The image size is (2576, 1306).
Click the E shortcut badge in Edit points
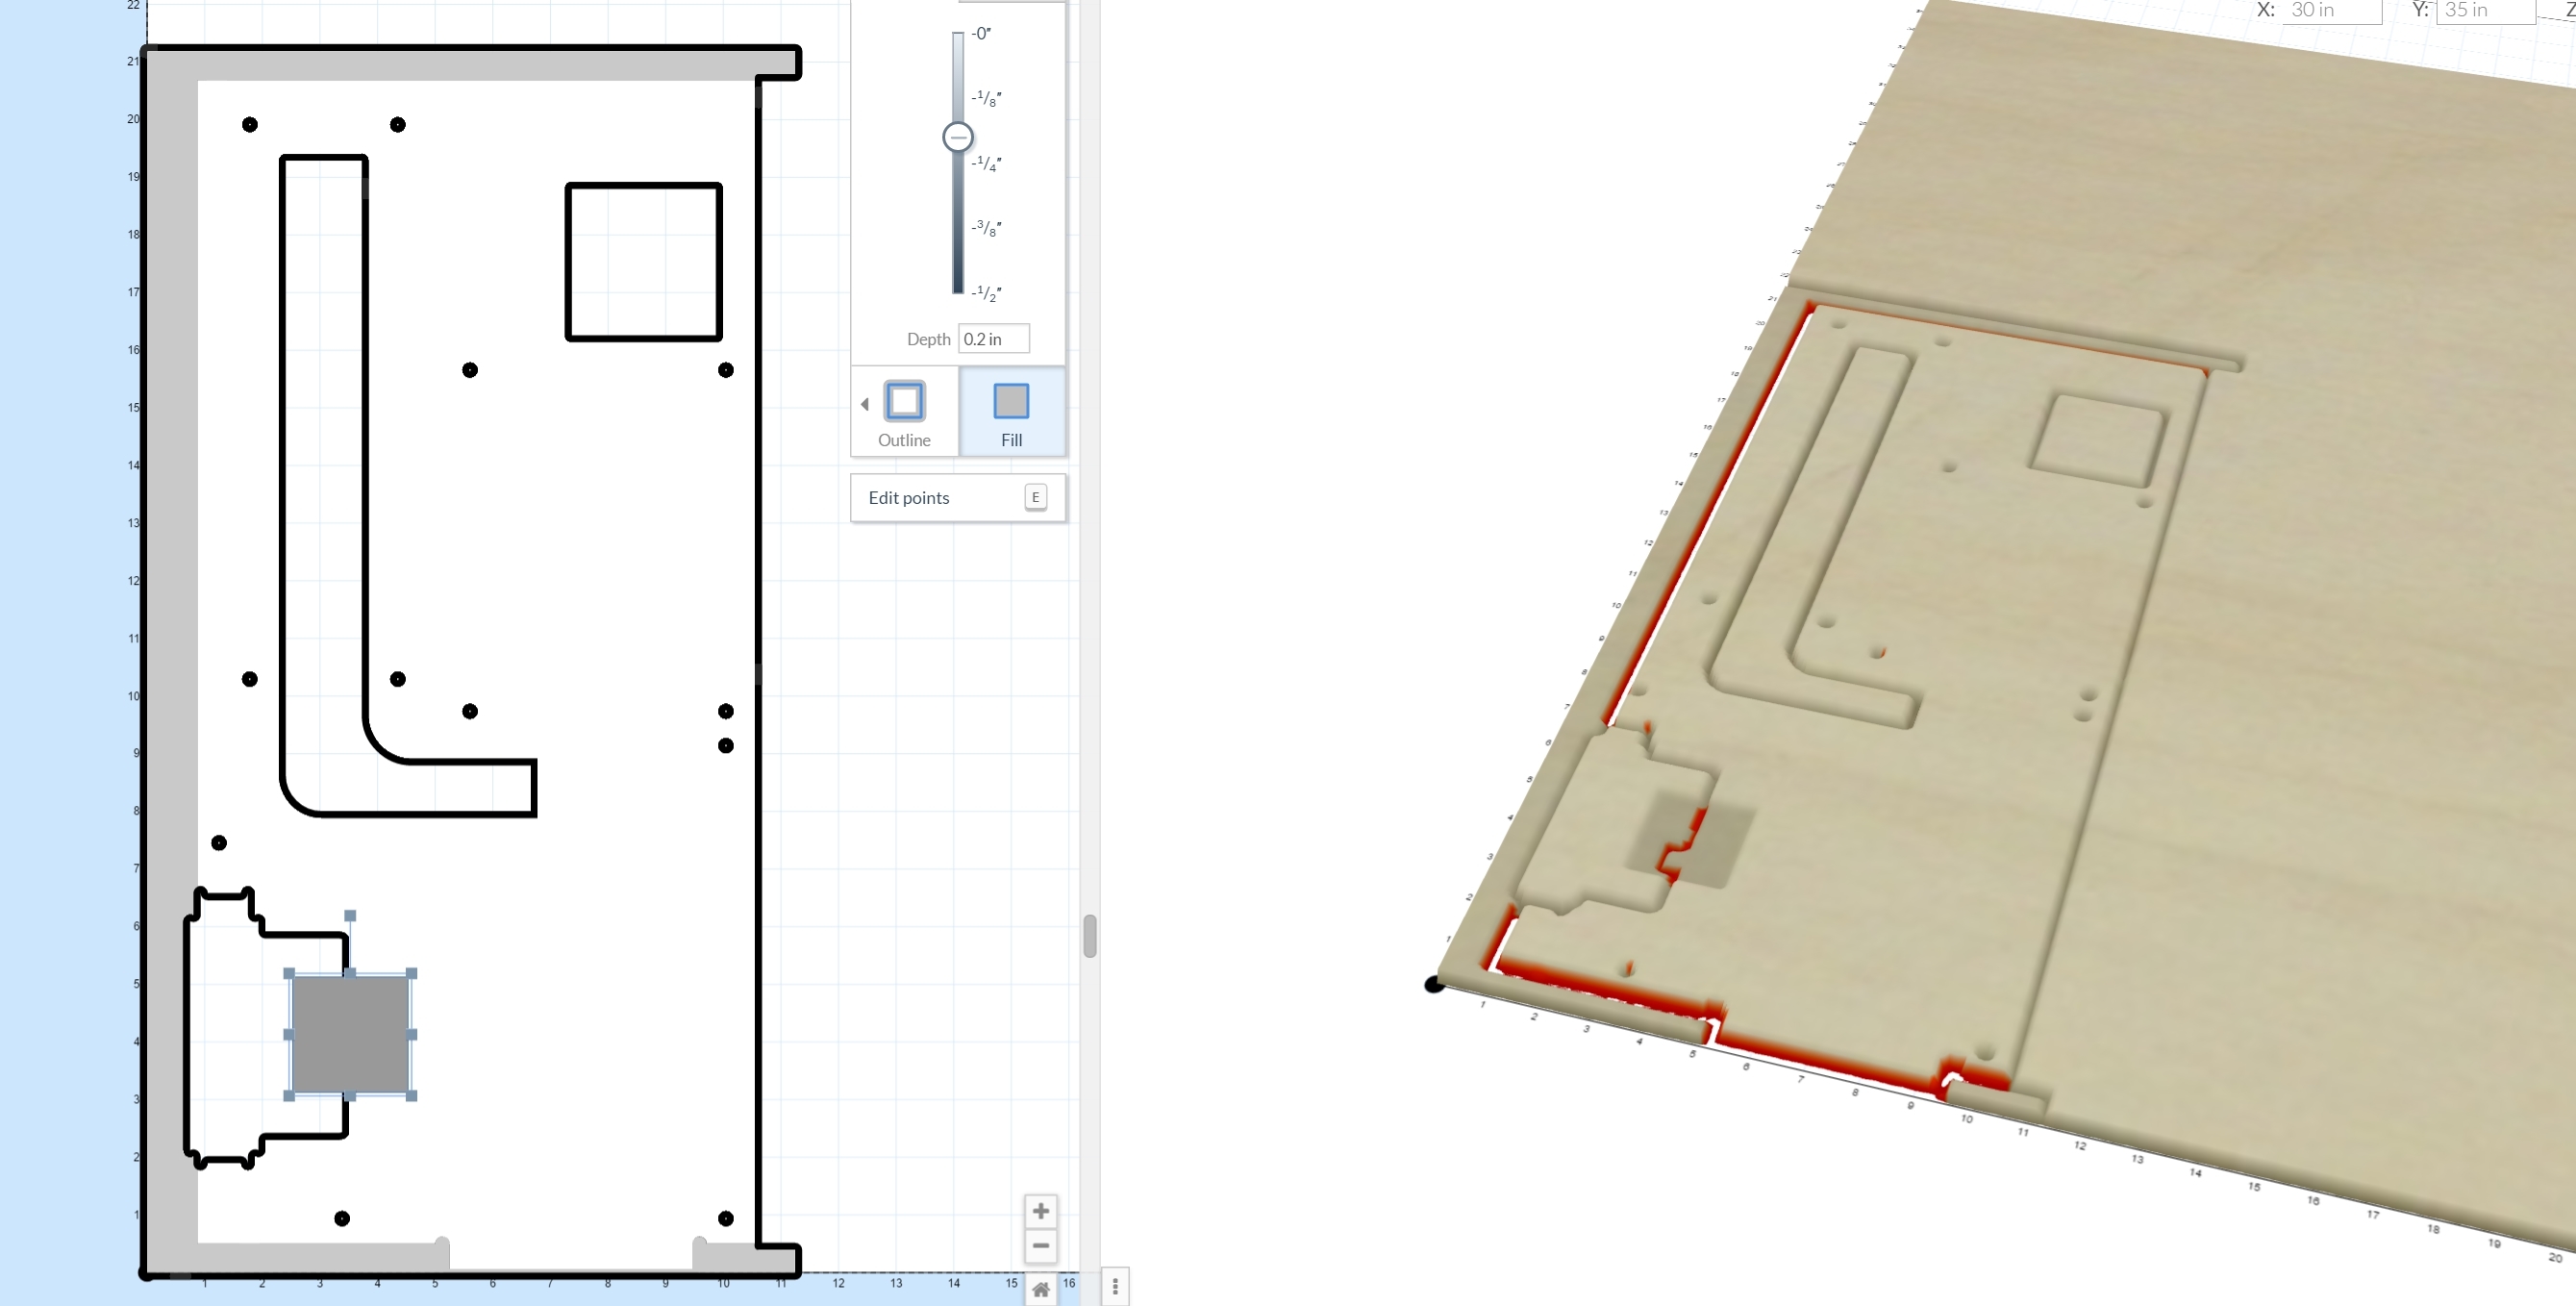1035,497
